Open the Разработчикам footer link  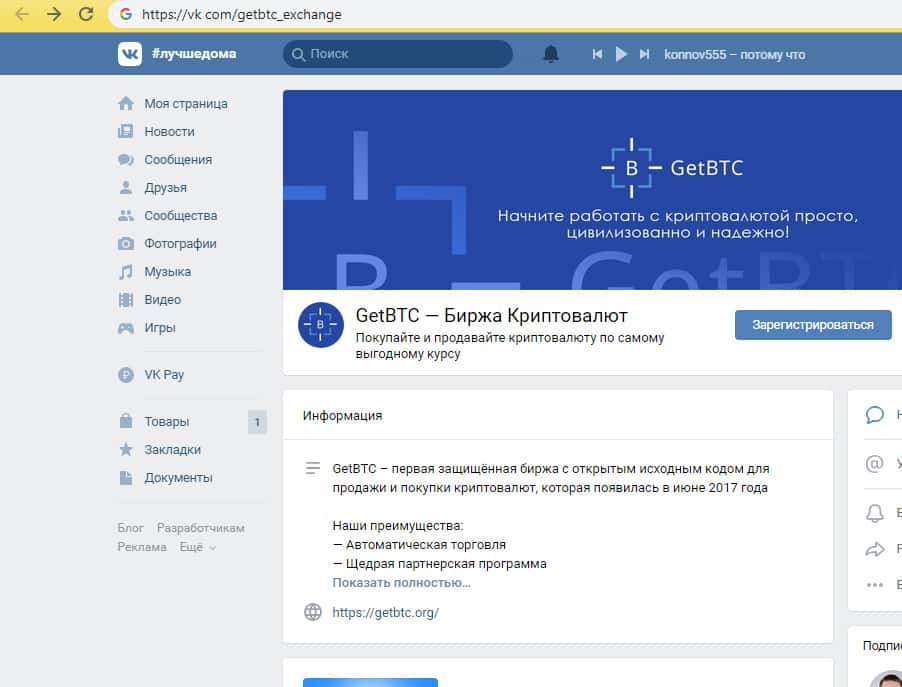[x=201, y=528]
